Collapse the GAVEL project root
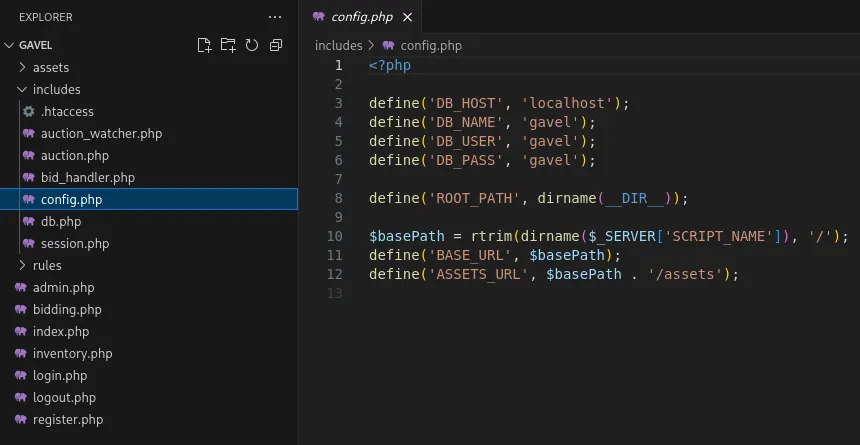The width and height of the screenshot is (860, 445). [x=10, y=45]
